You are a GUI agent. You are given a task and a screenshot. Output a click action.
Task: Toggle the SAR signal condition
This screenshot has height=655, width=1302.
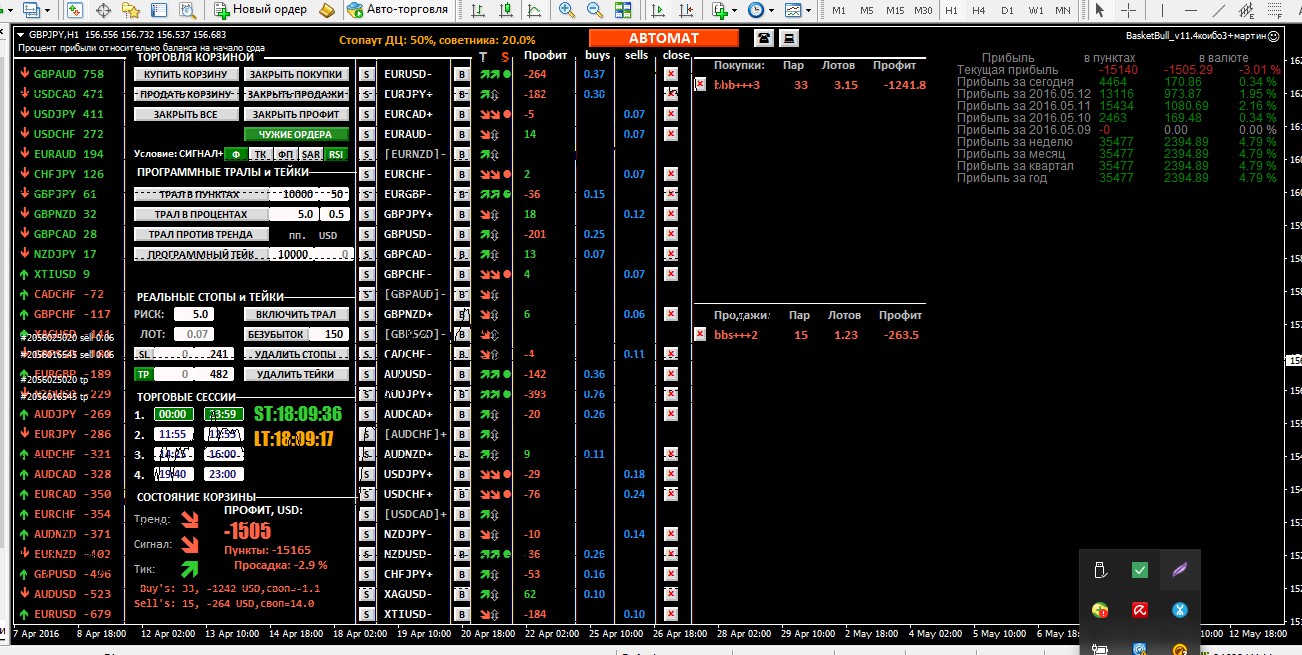311,154
